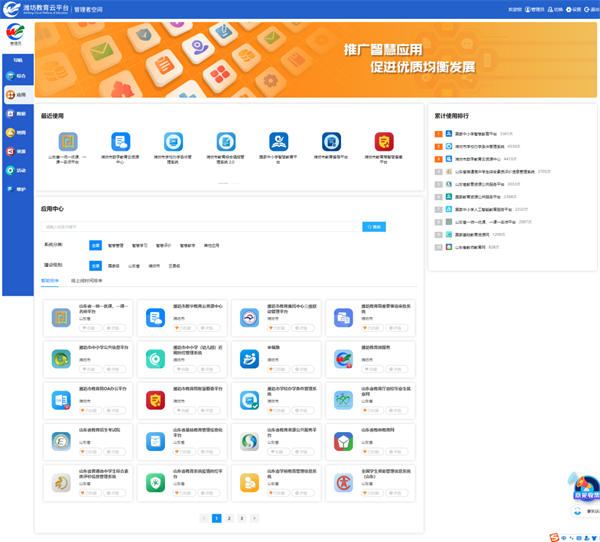The height and width of the screenshot is (542, 600).
Task: Open 综合 in left navigation
Action: tap(18, 76)
